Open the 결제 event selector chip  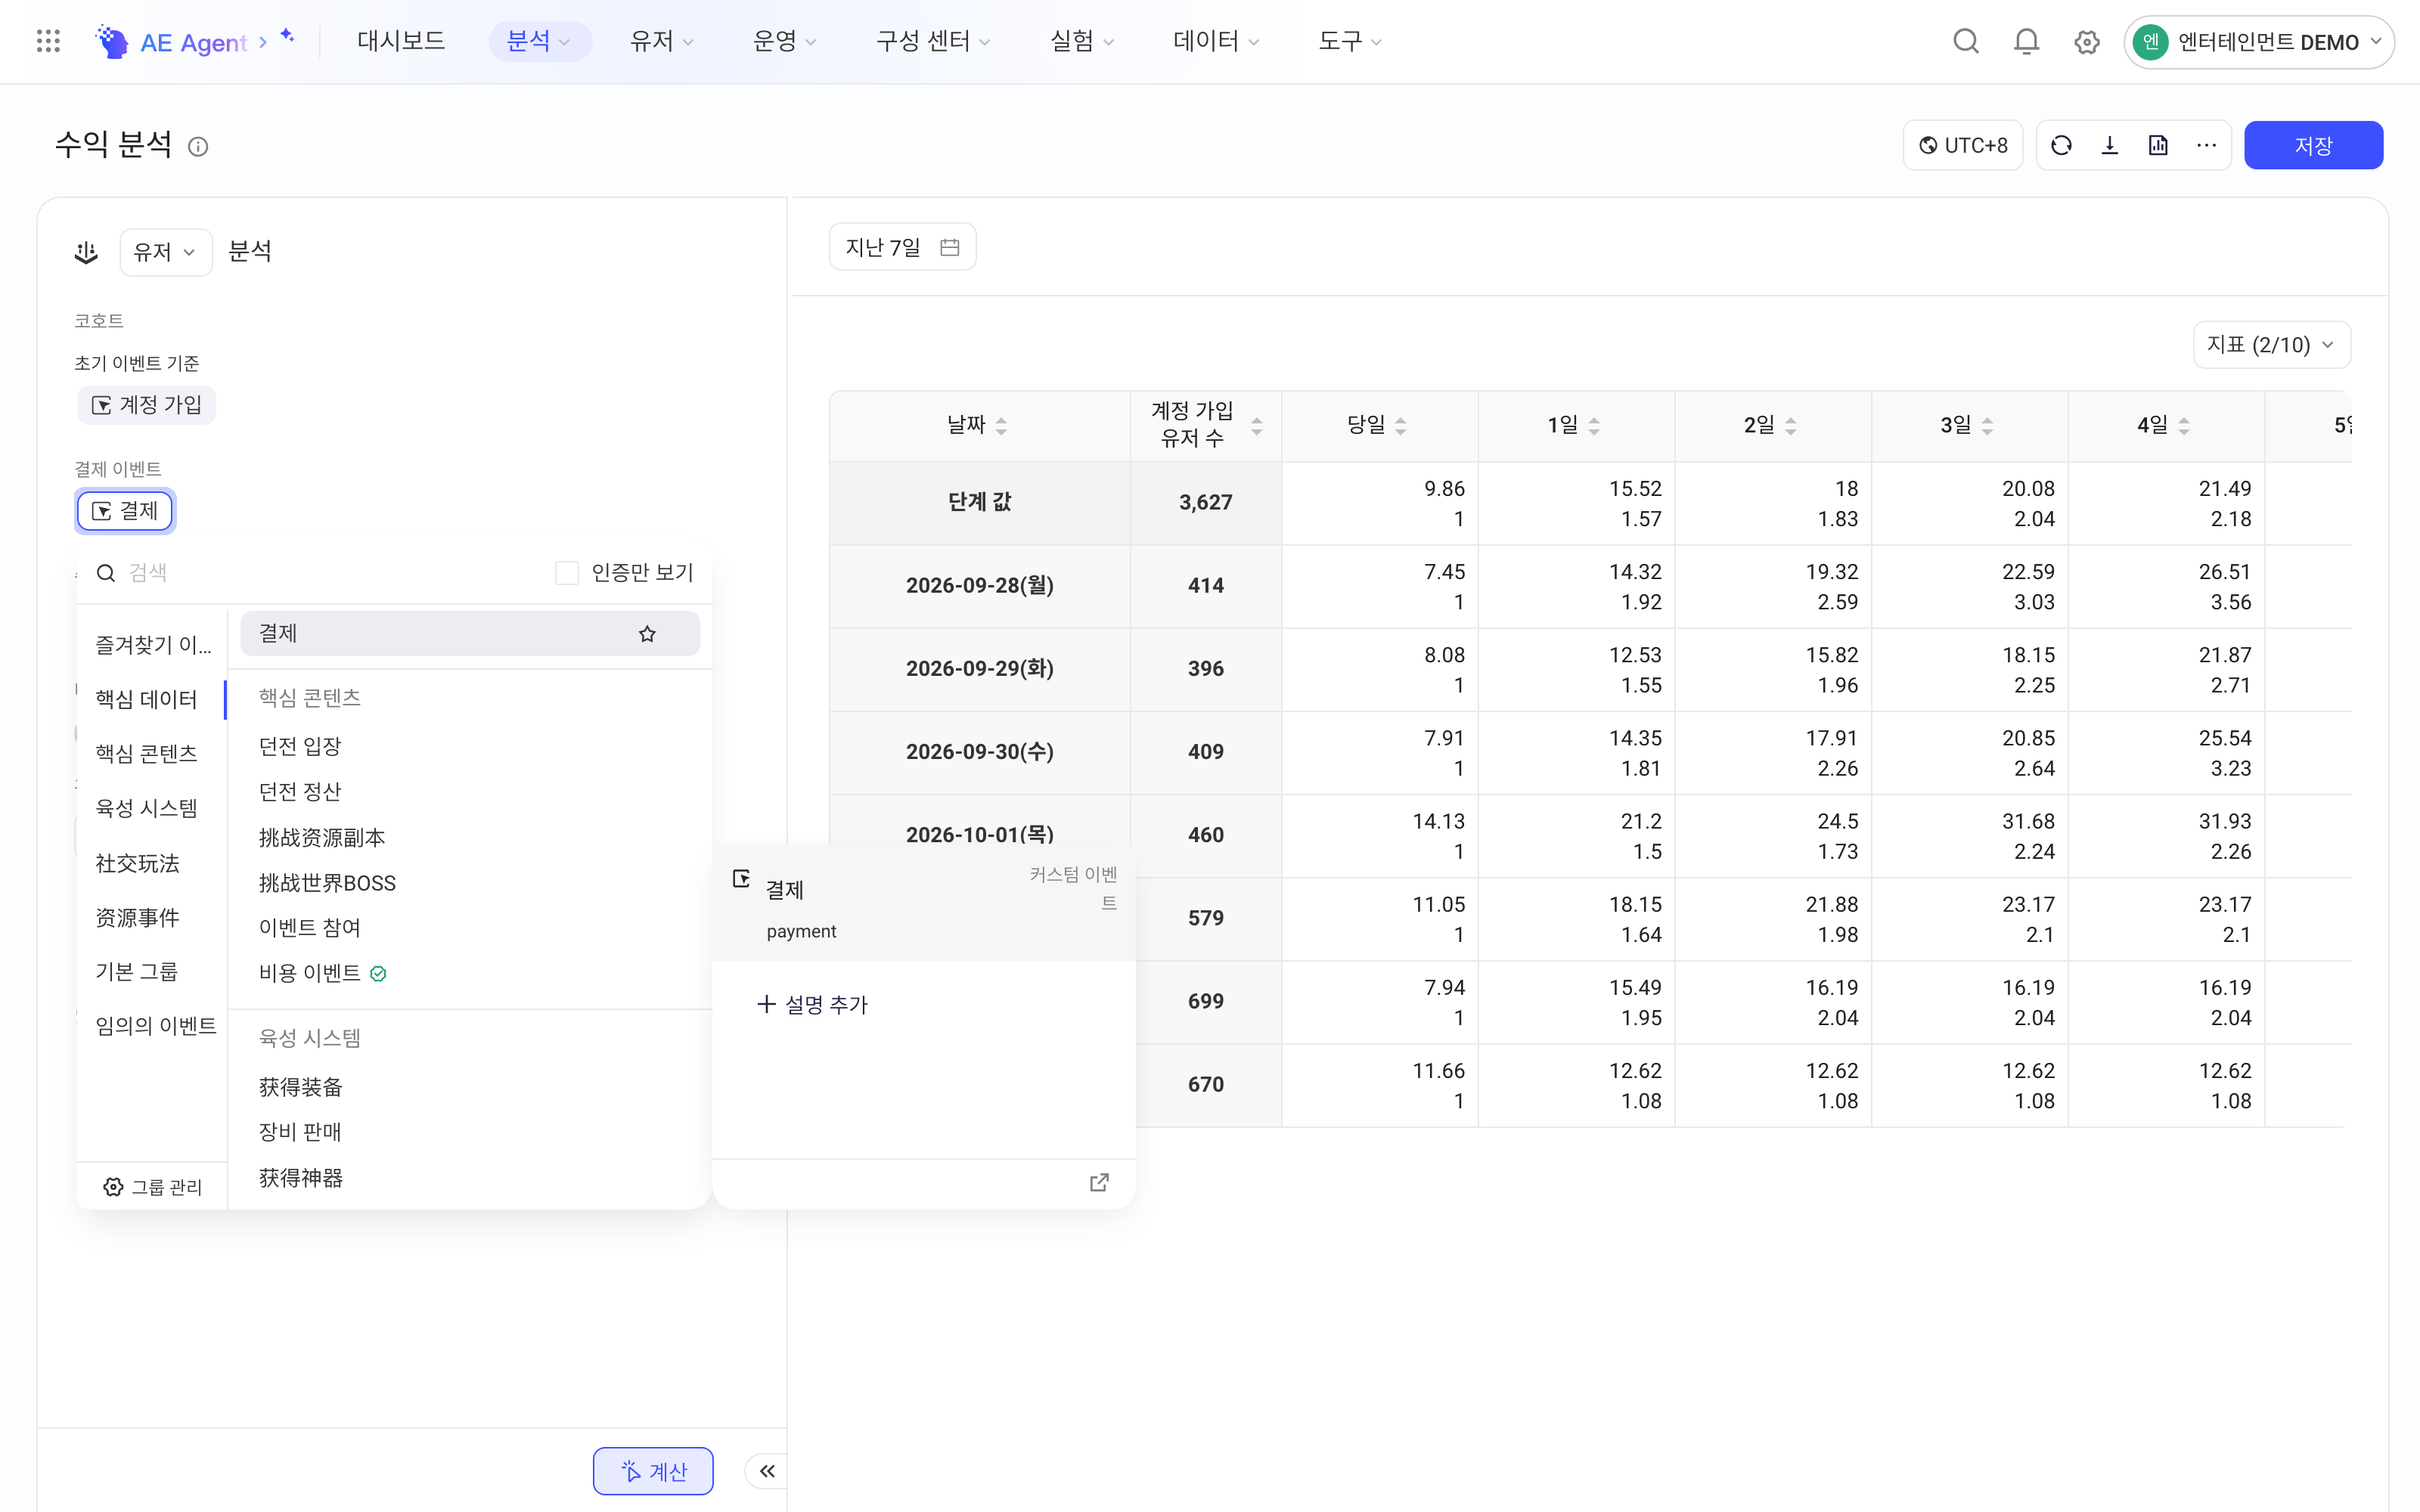point(125,511)
